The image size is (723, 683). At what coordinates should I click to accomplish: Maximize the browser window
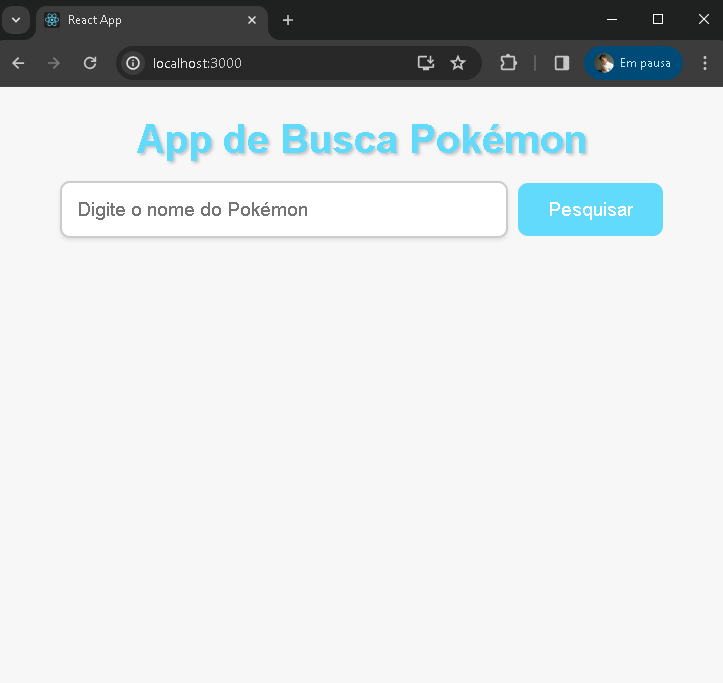coord(658,19)
